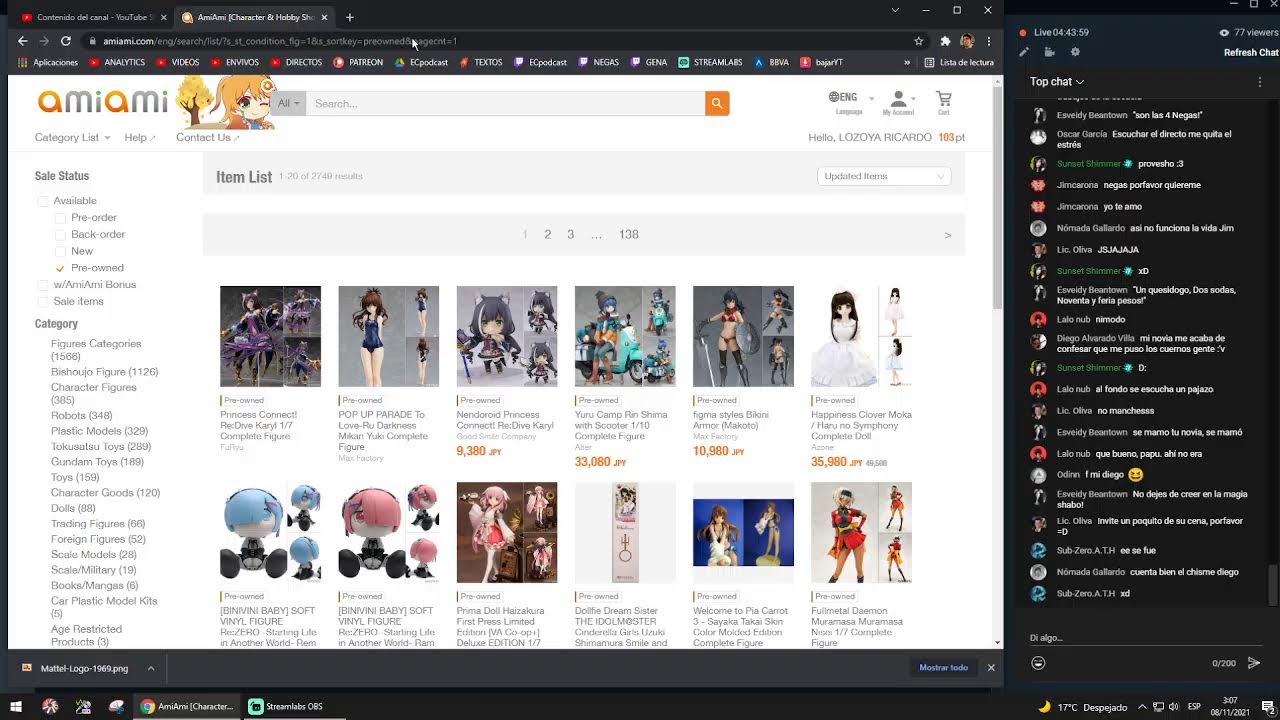Expand the Top chat dropdown
Screen dimensions: 1280x720
[x=1057, y=81]
